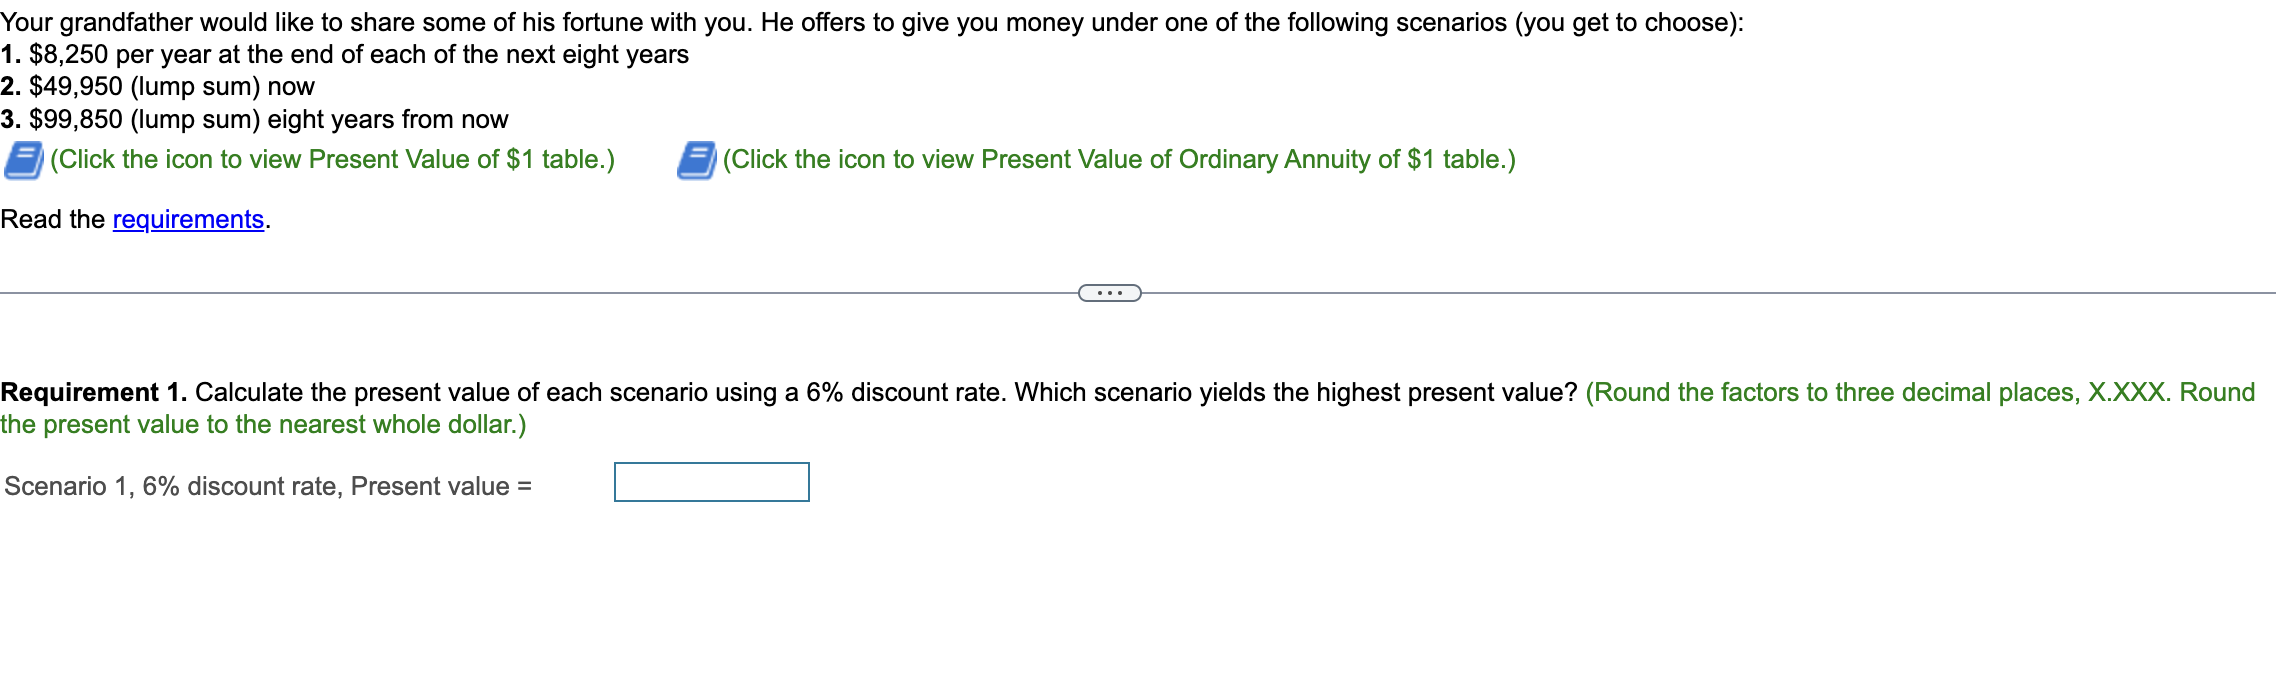This screenshot has height=696, width=2276.
Task: Expand the ellipsis divider handle
Action: 1109,293
